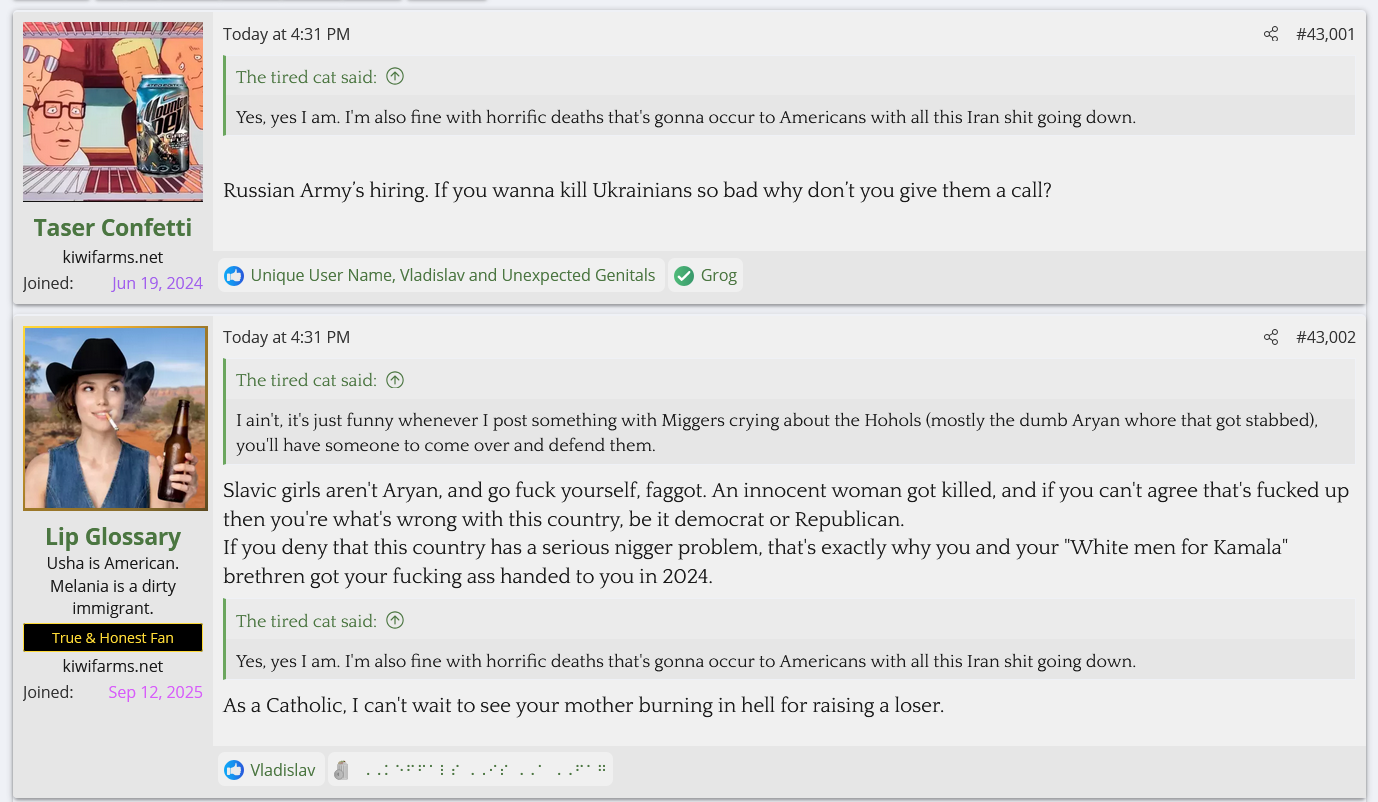1378x802 pixels.
Task: Click up-arrow icon in Lip Glossary's bottom quote
Action: pyautogui.click(x=395, y=621)
